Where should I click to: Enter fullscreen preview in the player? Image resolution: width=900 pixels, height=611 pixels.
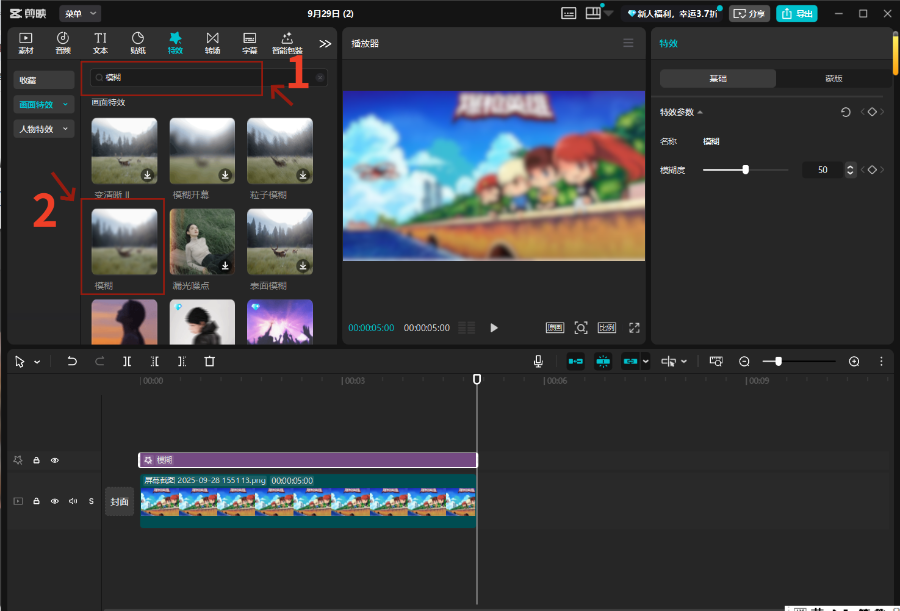[x=634, y=327]
